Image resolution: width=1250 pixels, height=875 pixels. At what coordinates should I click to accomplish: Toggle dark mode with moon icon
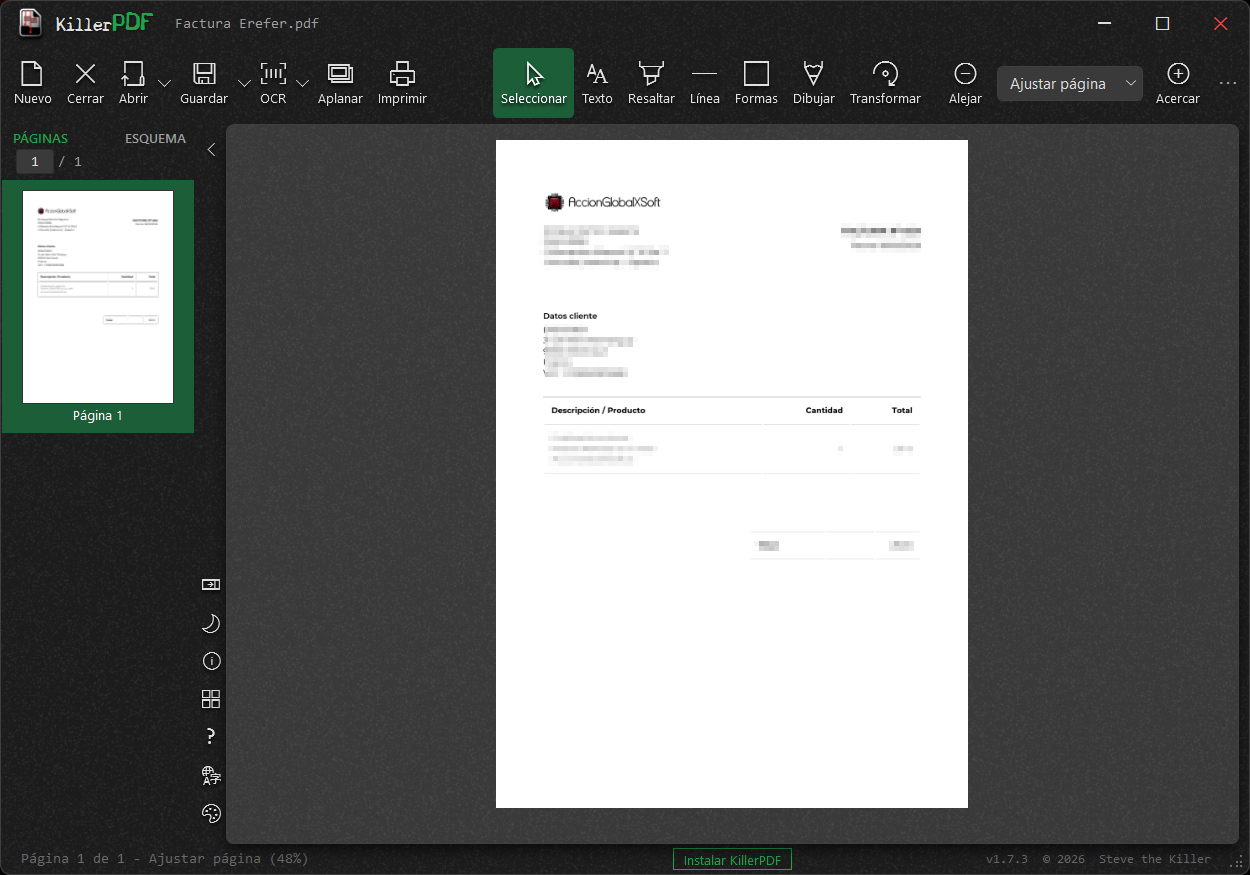click(211, 624)
